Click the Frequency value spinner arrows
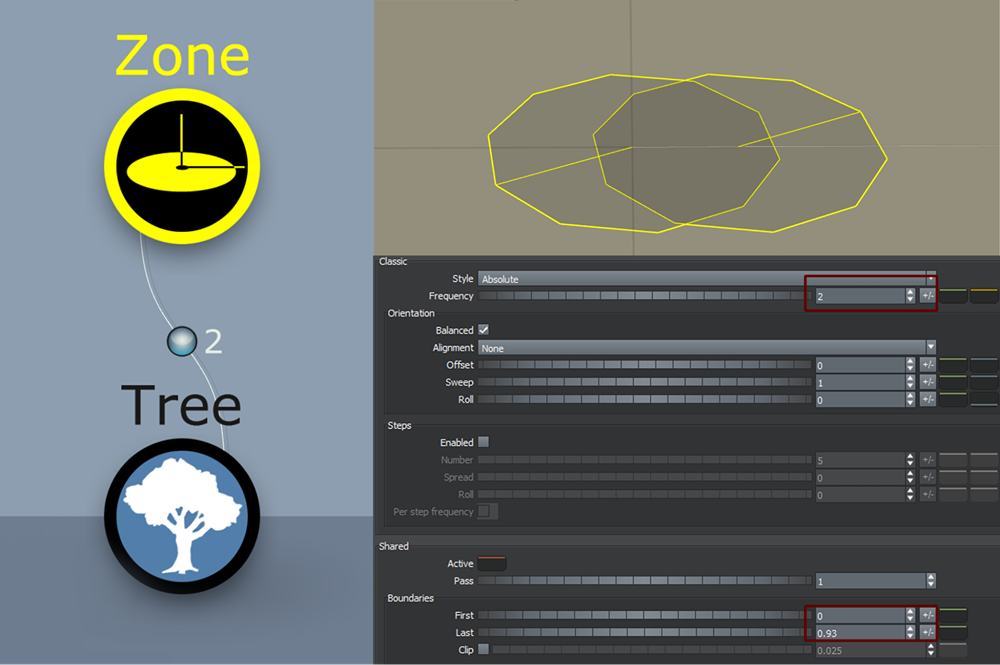The image size is (1000, 665). (x=910, y=296)
